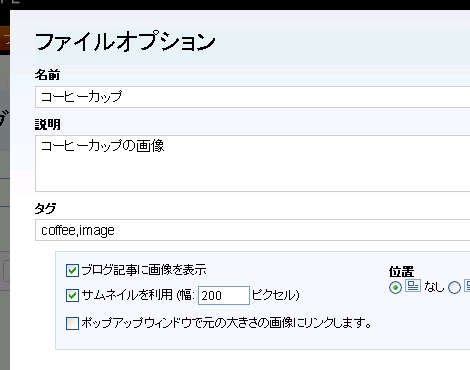Click the 名前 input field with コーヒーカップ
The image size is (470, 370).
pyautogui.click(x=252, y=97)
